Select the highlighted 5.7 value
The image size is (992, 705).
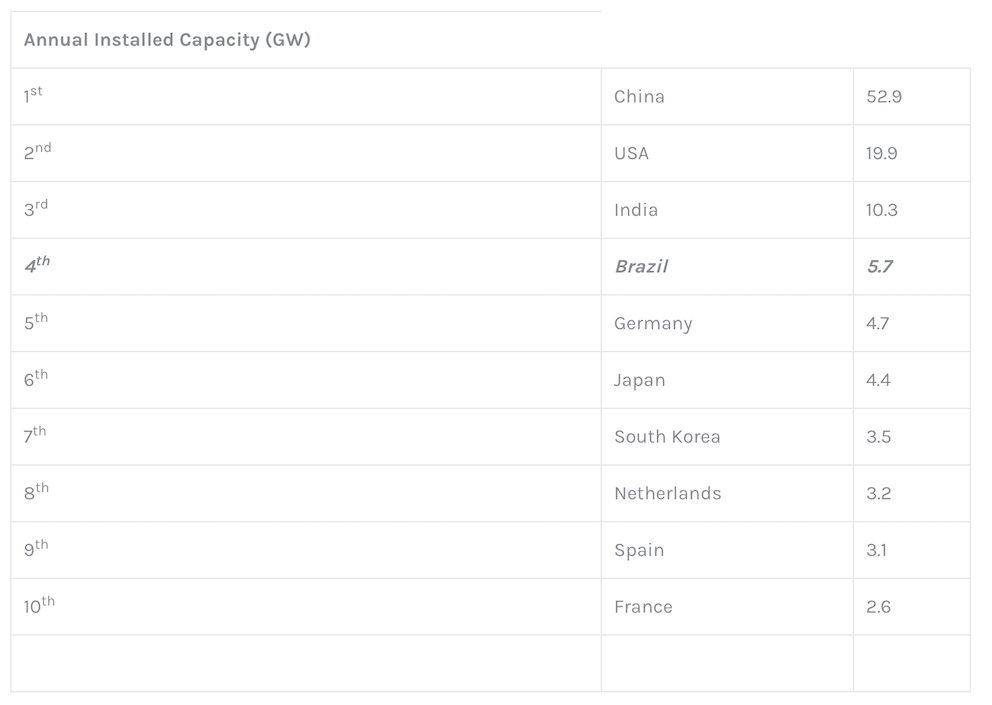point(880,266)
